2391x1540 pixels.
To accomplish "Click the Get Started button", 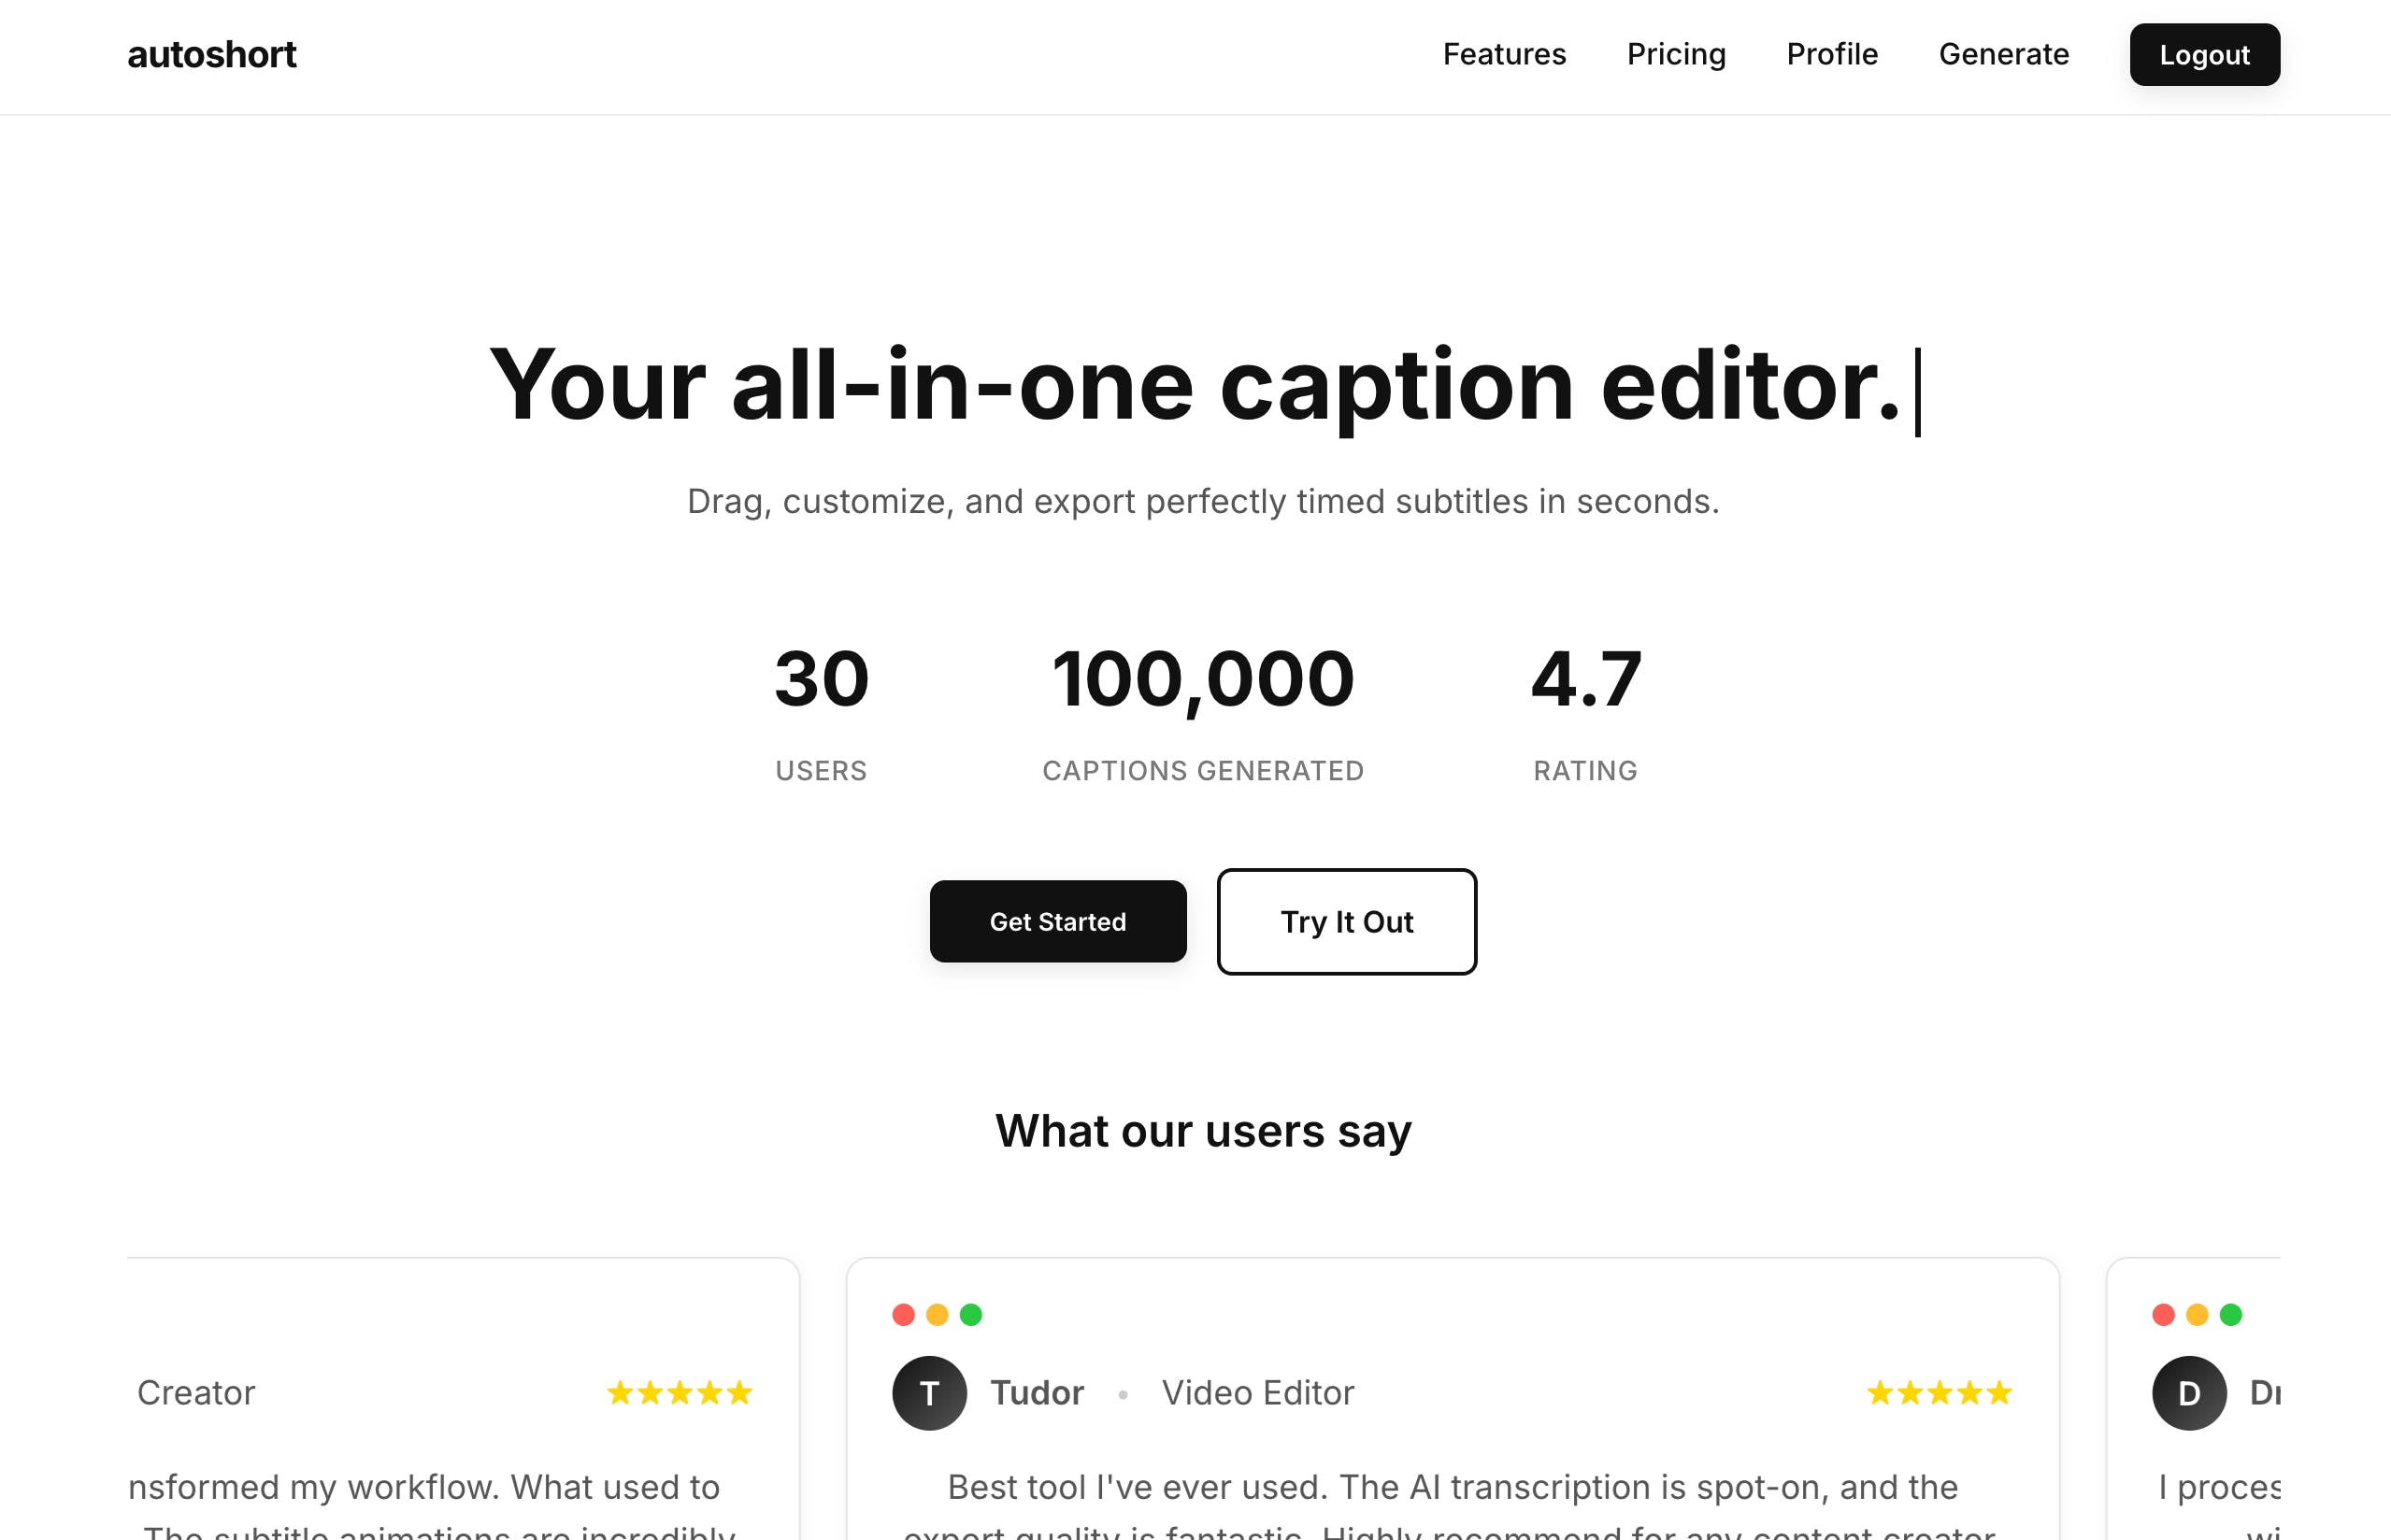I will click(x=1057, y=921).
